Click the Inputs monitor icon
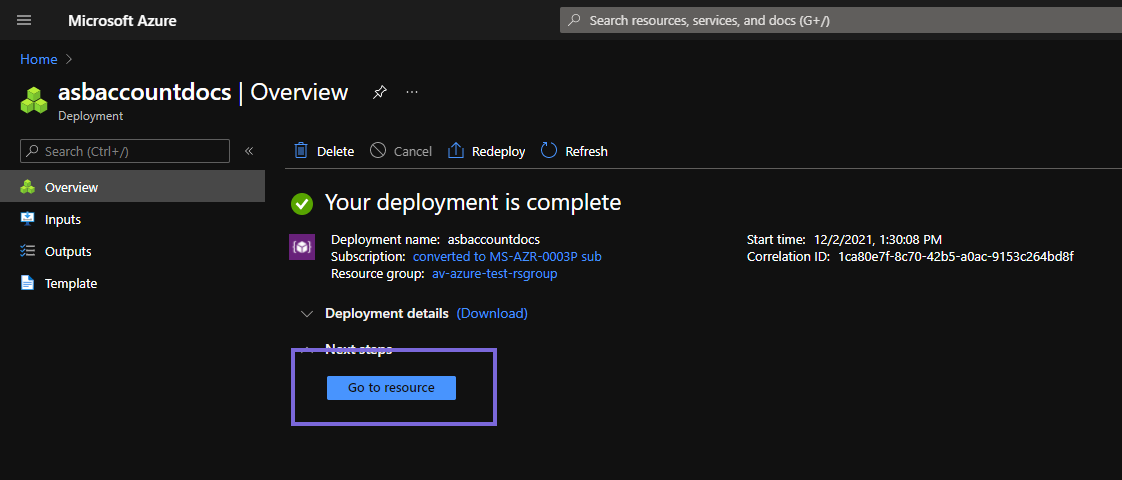The width and height of the screenshot is (1122, 480). [27, 219]
